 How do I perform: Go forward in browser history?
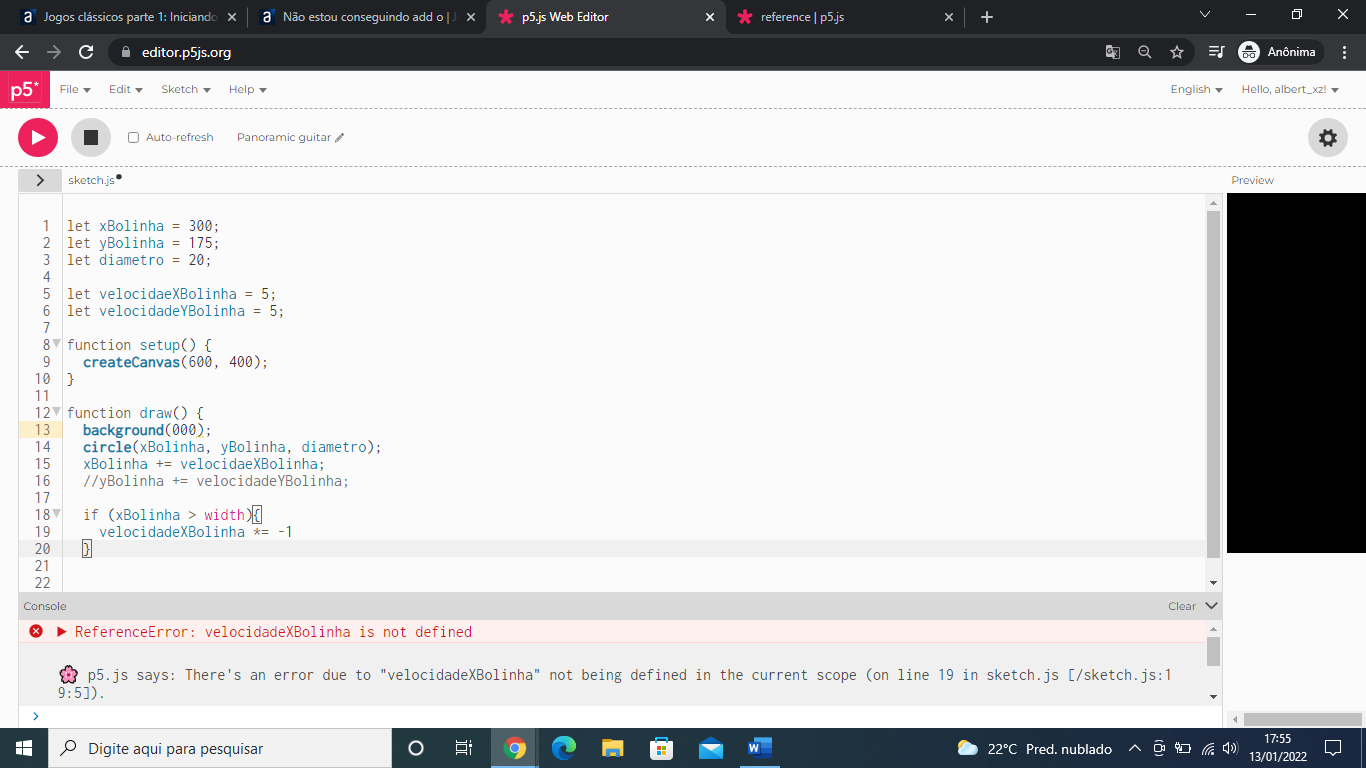pyautogui.click(x=54, y=52)
